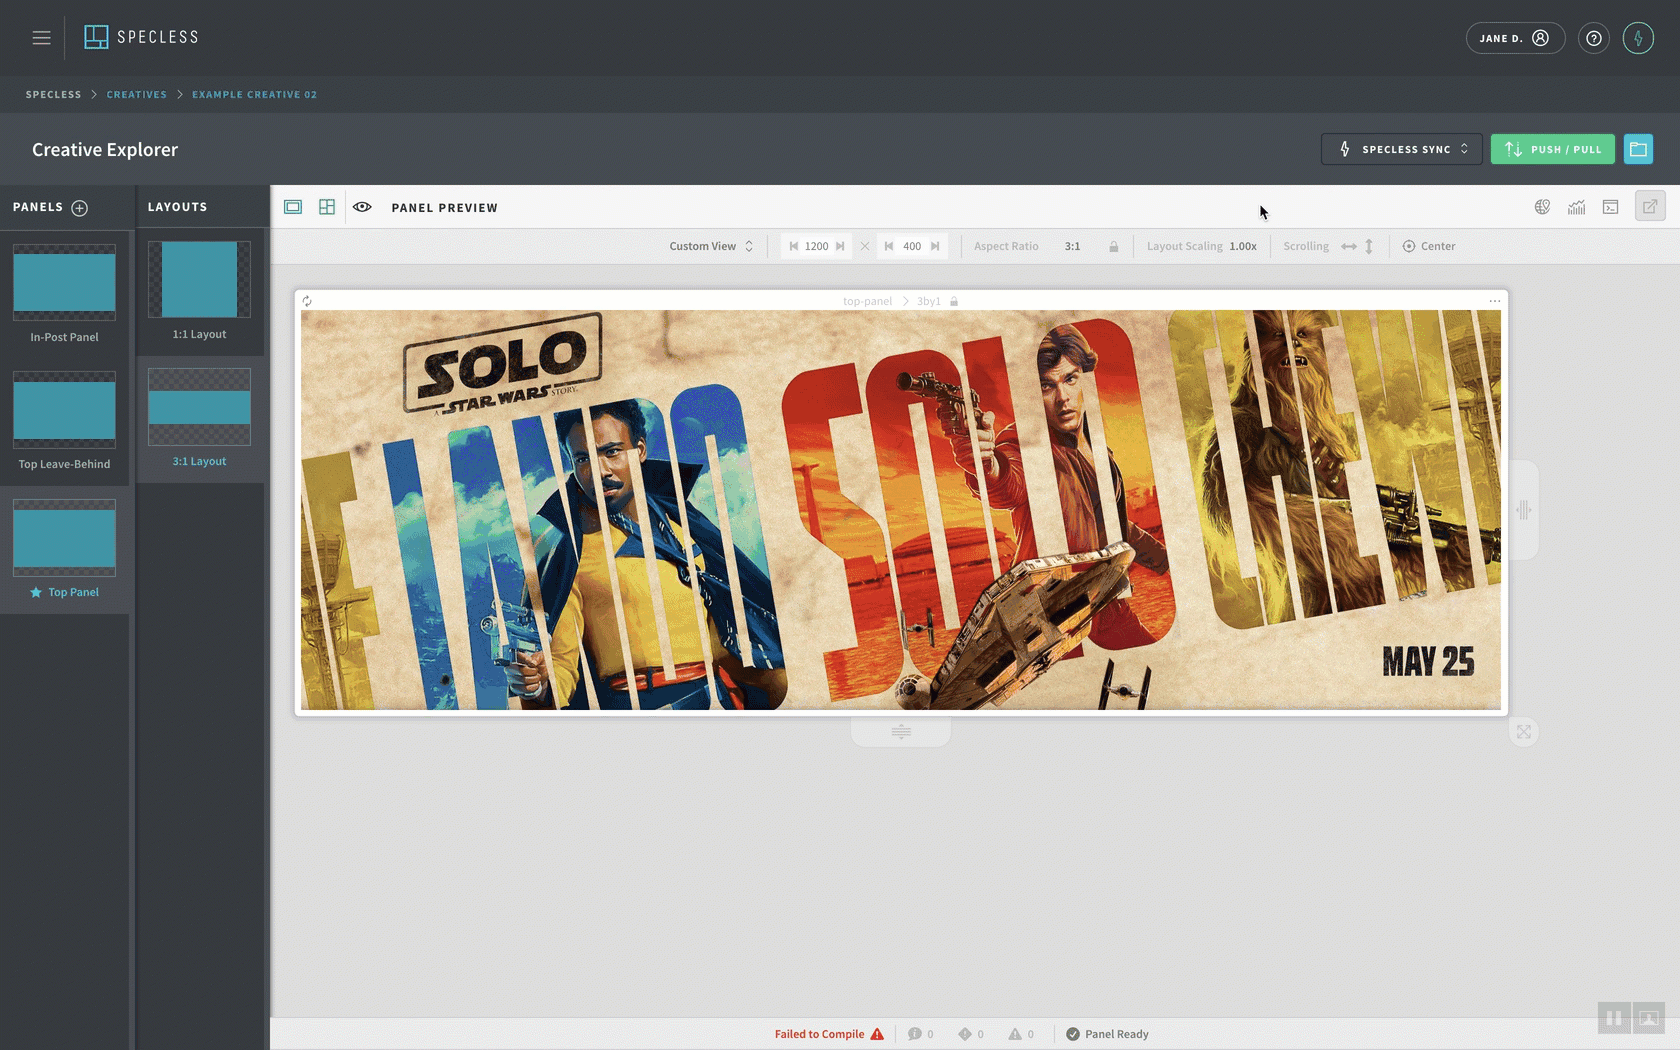This screenshot has height=1050, width=1680.
Task: Open the globe icon in preview toolbar
Action: [x=1542, y=207]
